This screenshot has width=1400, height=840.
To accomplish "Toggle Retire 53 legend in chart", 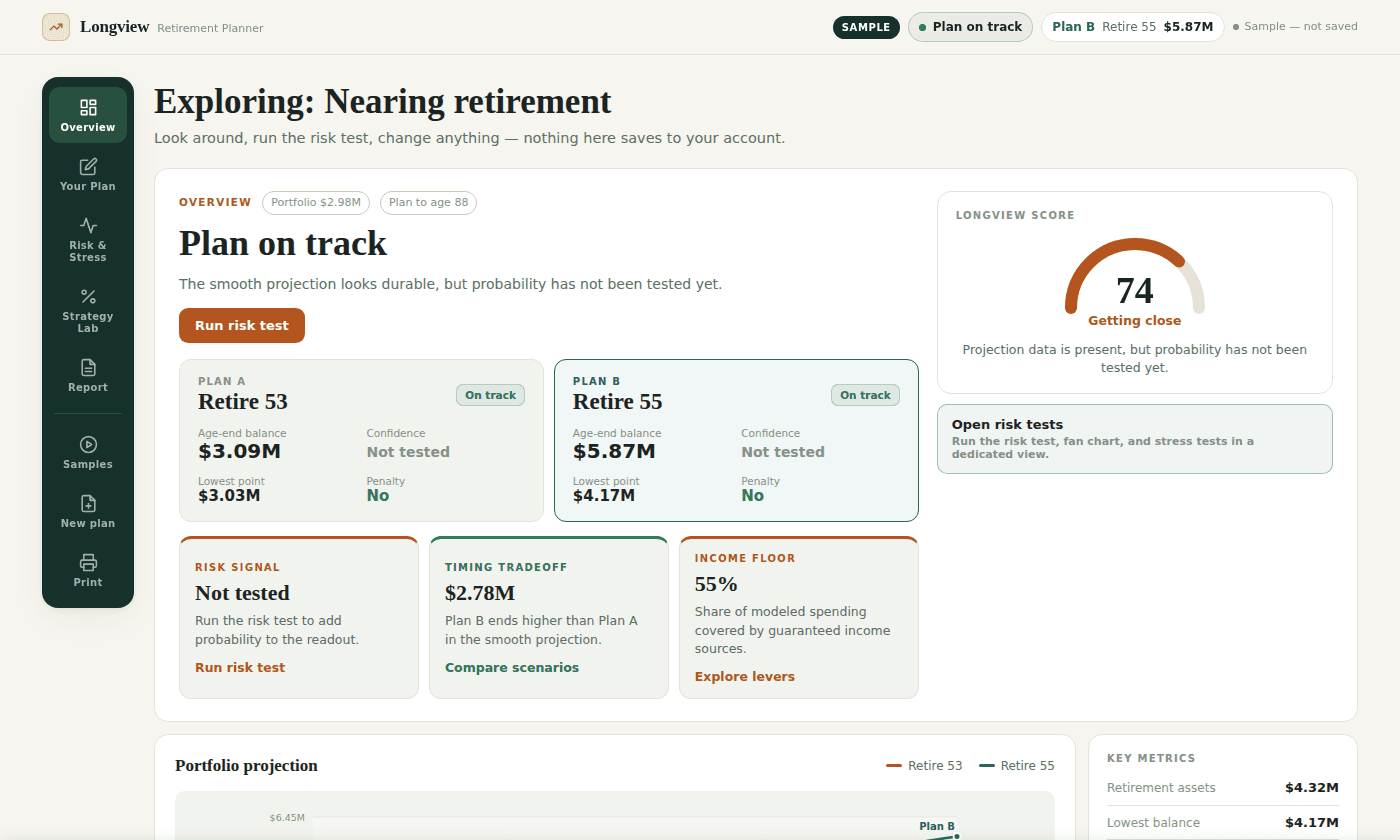I will click(924, 766).
